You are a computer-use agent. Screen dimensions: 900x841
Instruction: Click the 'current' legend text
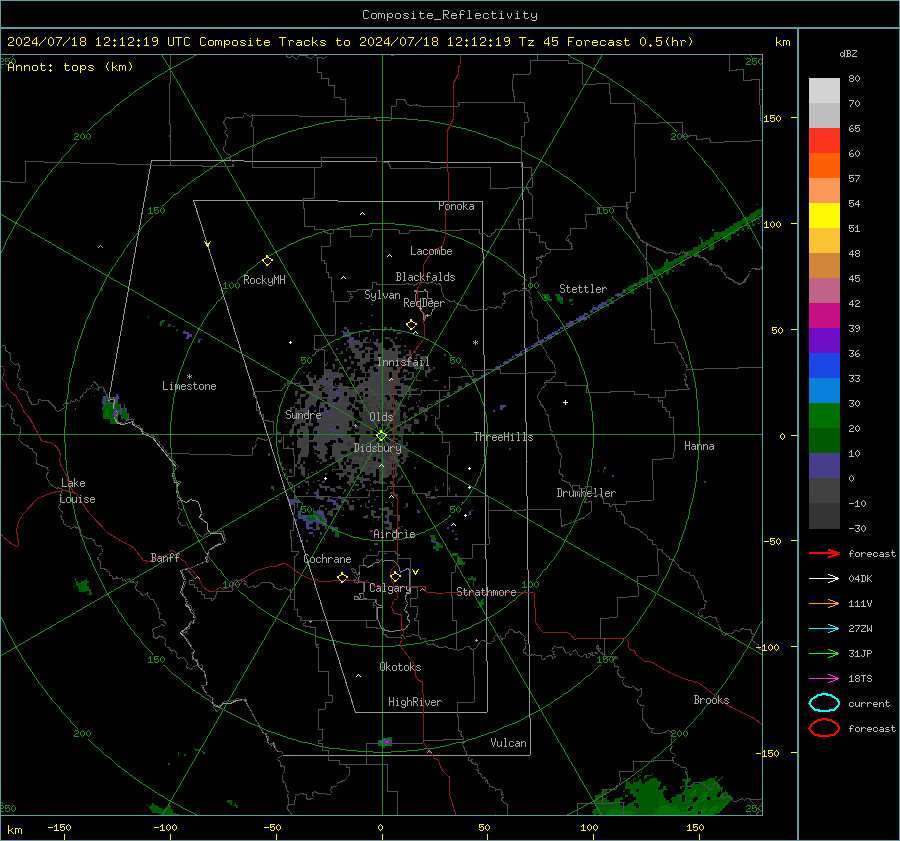(x=869, y=704)
